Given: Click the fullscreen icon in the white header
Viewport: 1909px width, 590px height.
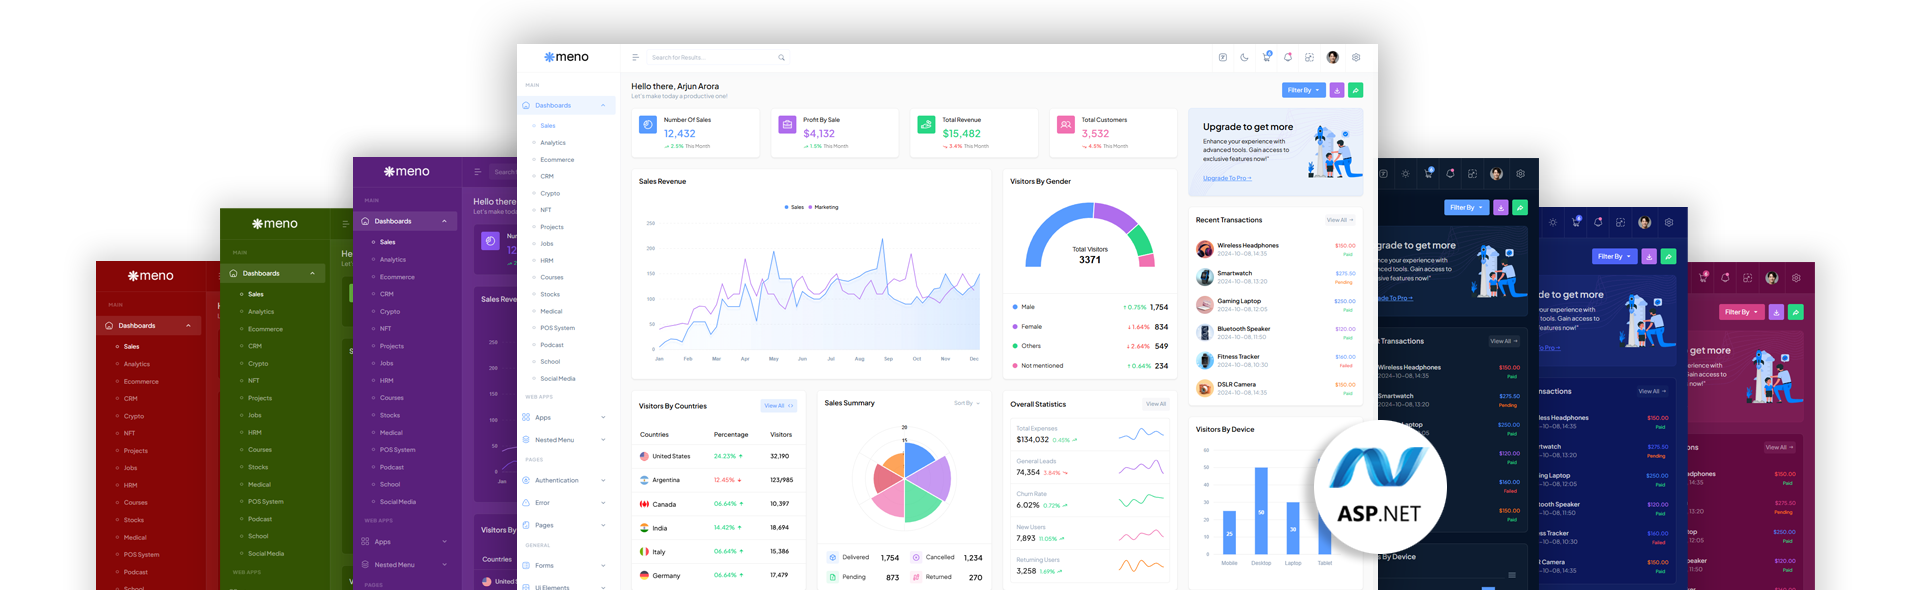Looking at the screenshot, I should click(x=1309, y=58).
